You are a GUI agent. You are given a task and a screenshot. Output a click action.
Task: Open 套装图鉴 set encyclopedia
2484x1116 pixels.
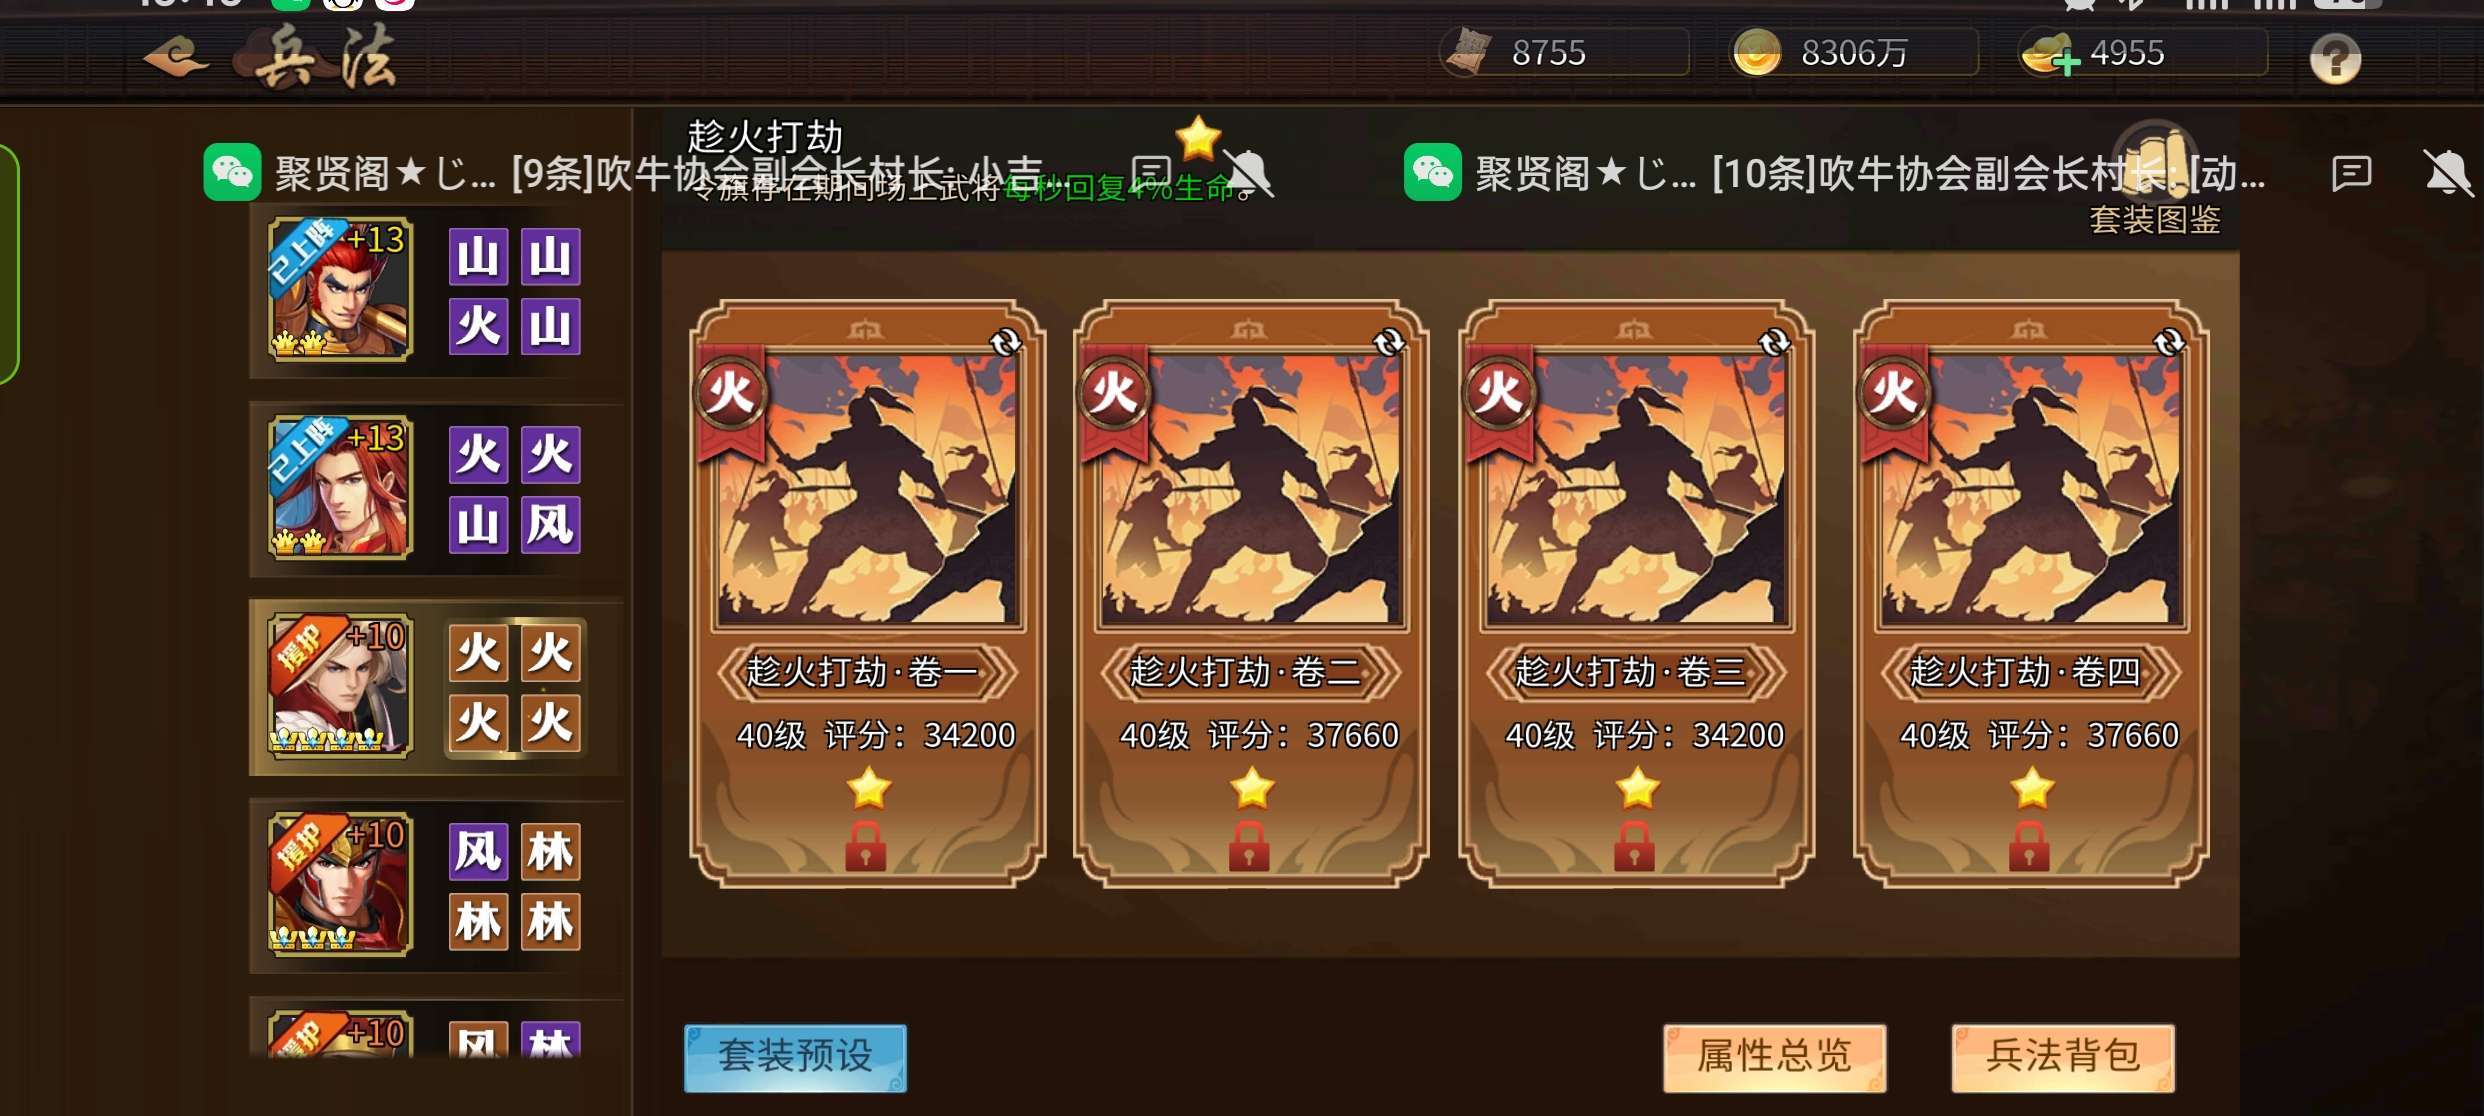coord(2155,185)
